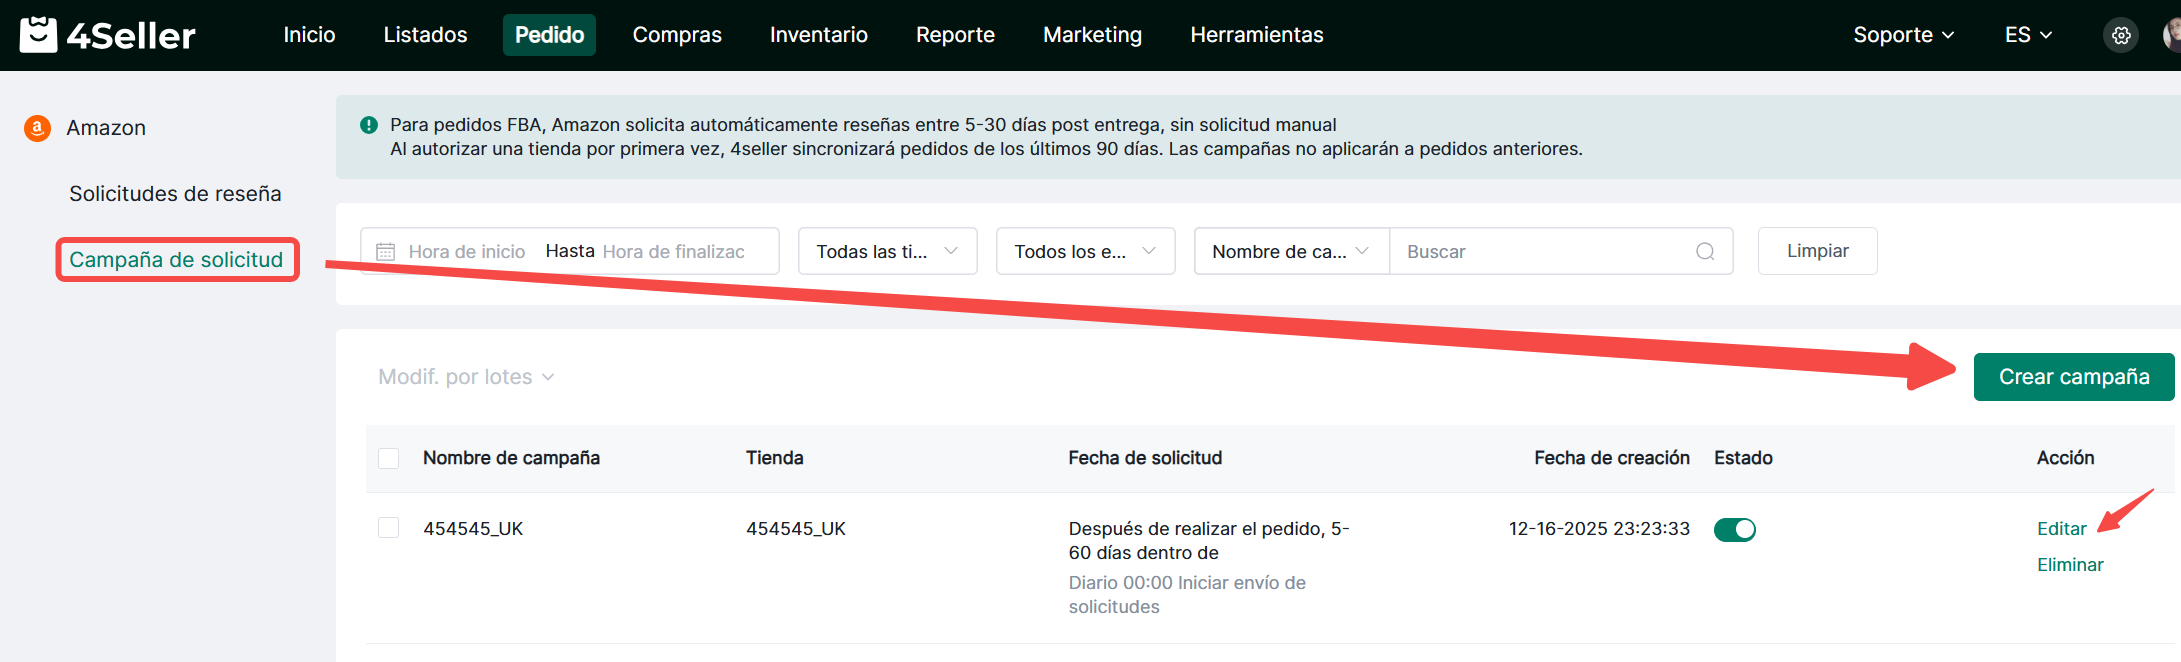Image resolution: width=2181 pixels, height=662 pixels.
Task: Open the Inventario menu
Action: (818, 35)
